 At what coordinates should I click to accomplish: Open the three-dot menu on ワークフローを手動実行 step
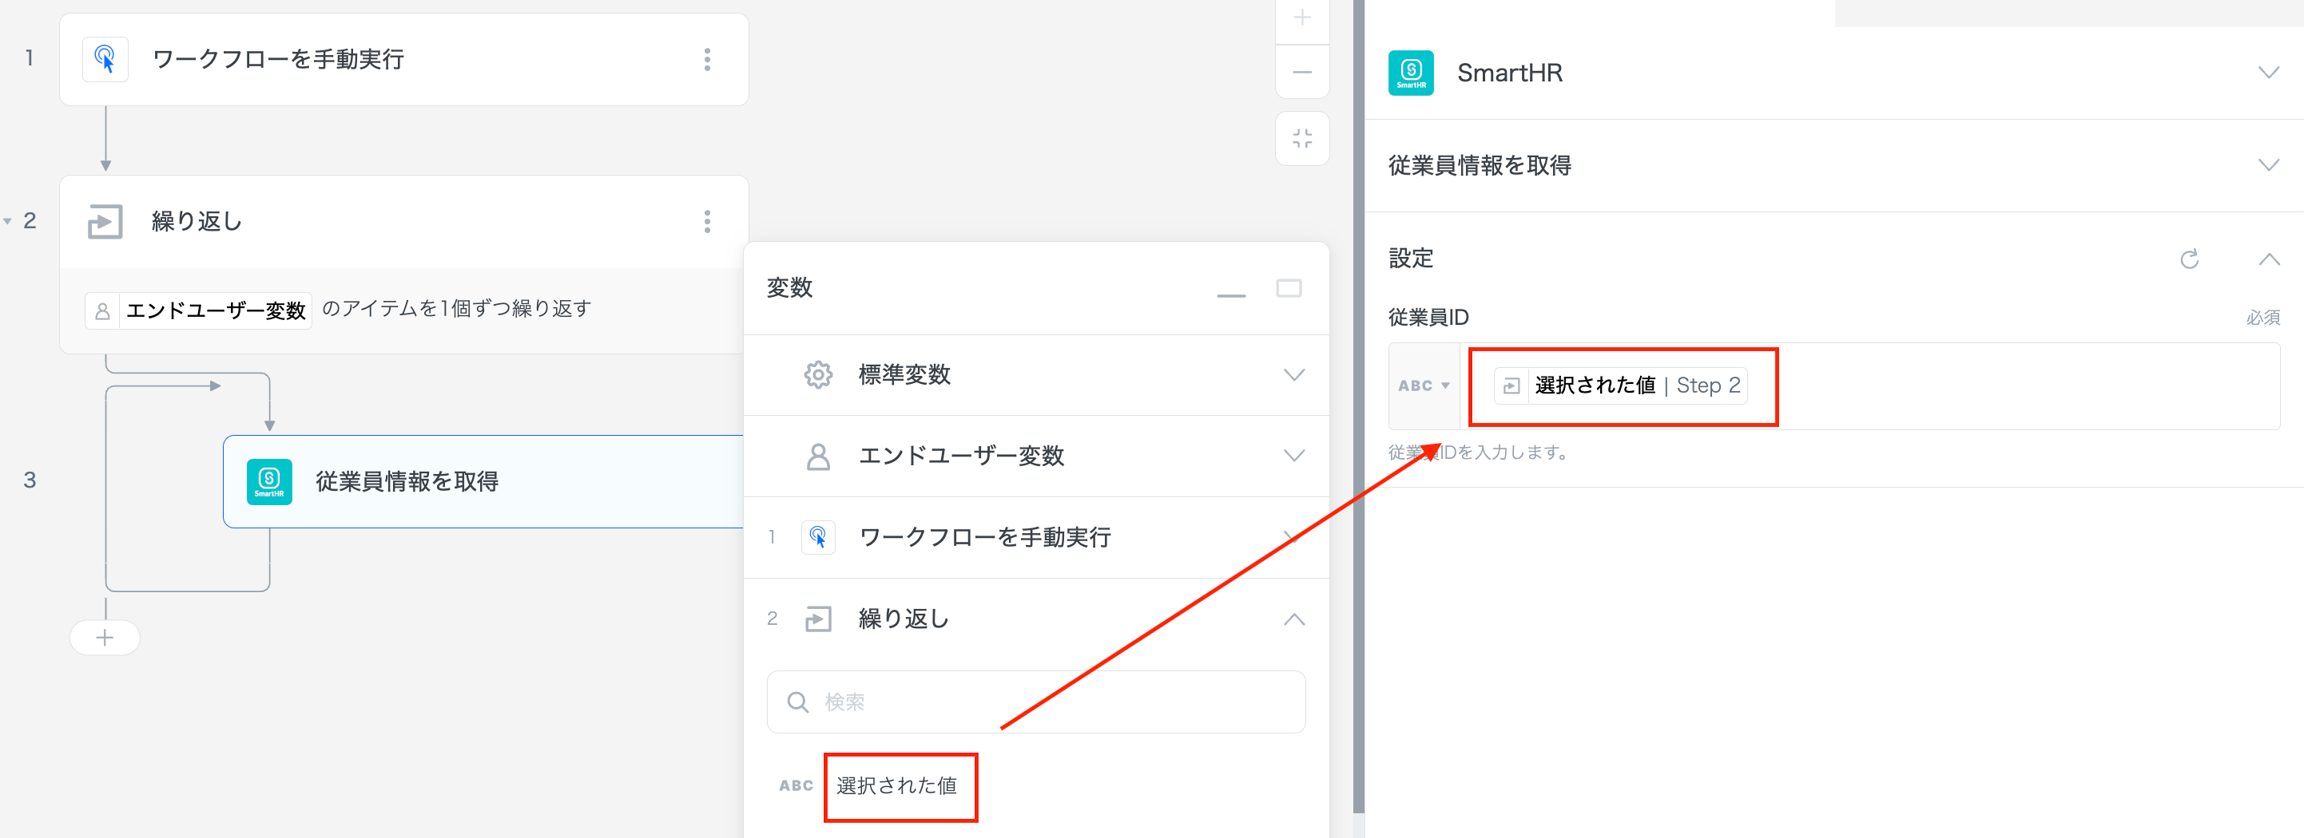707,60
